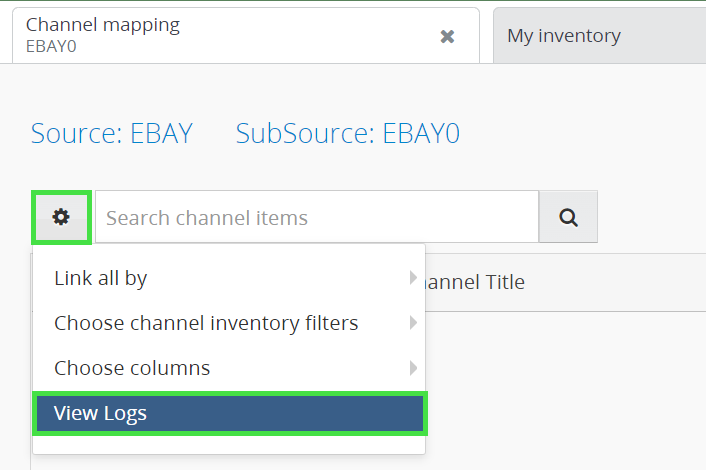Expand the Link all by submenu arrow
This screenshot has height=470, width=706.
coord(413,278)
